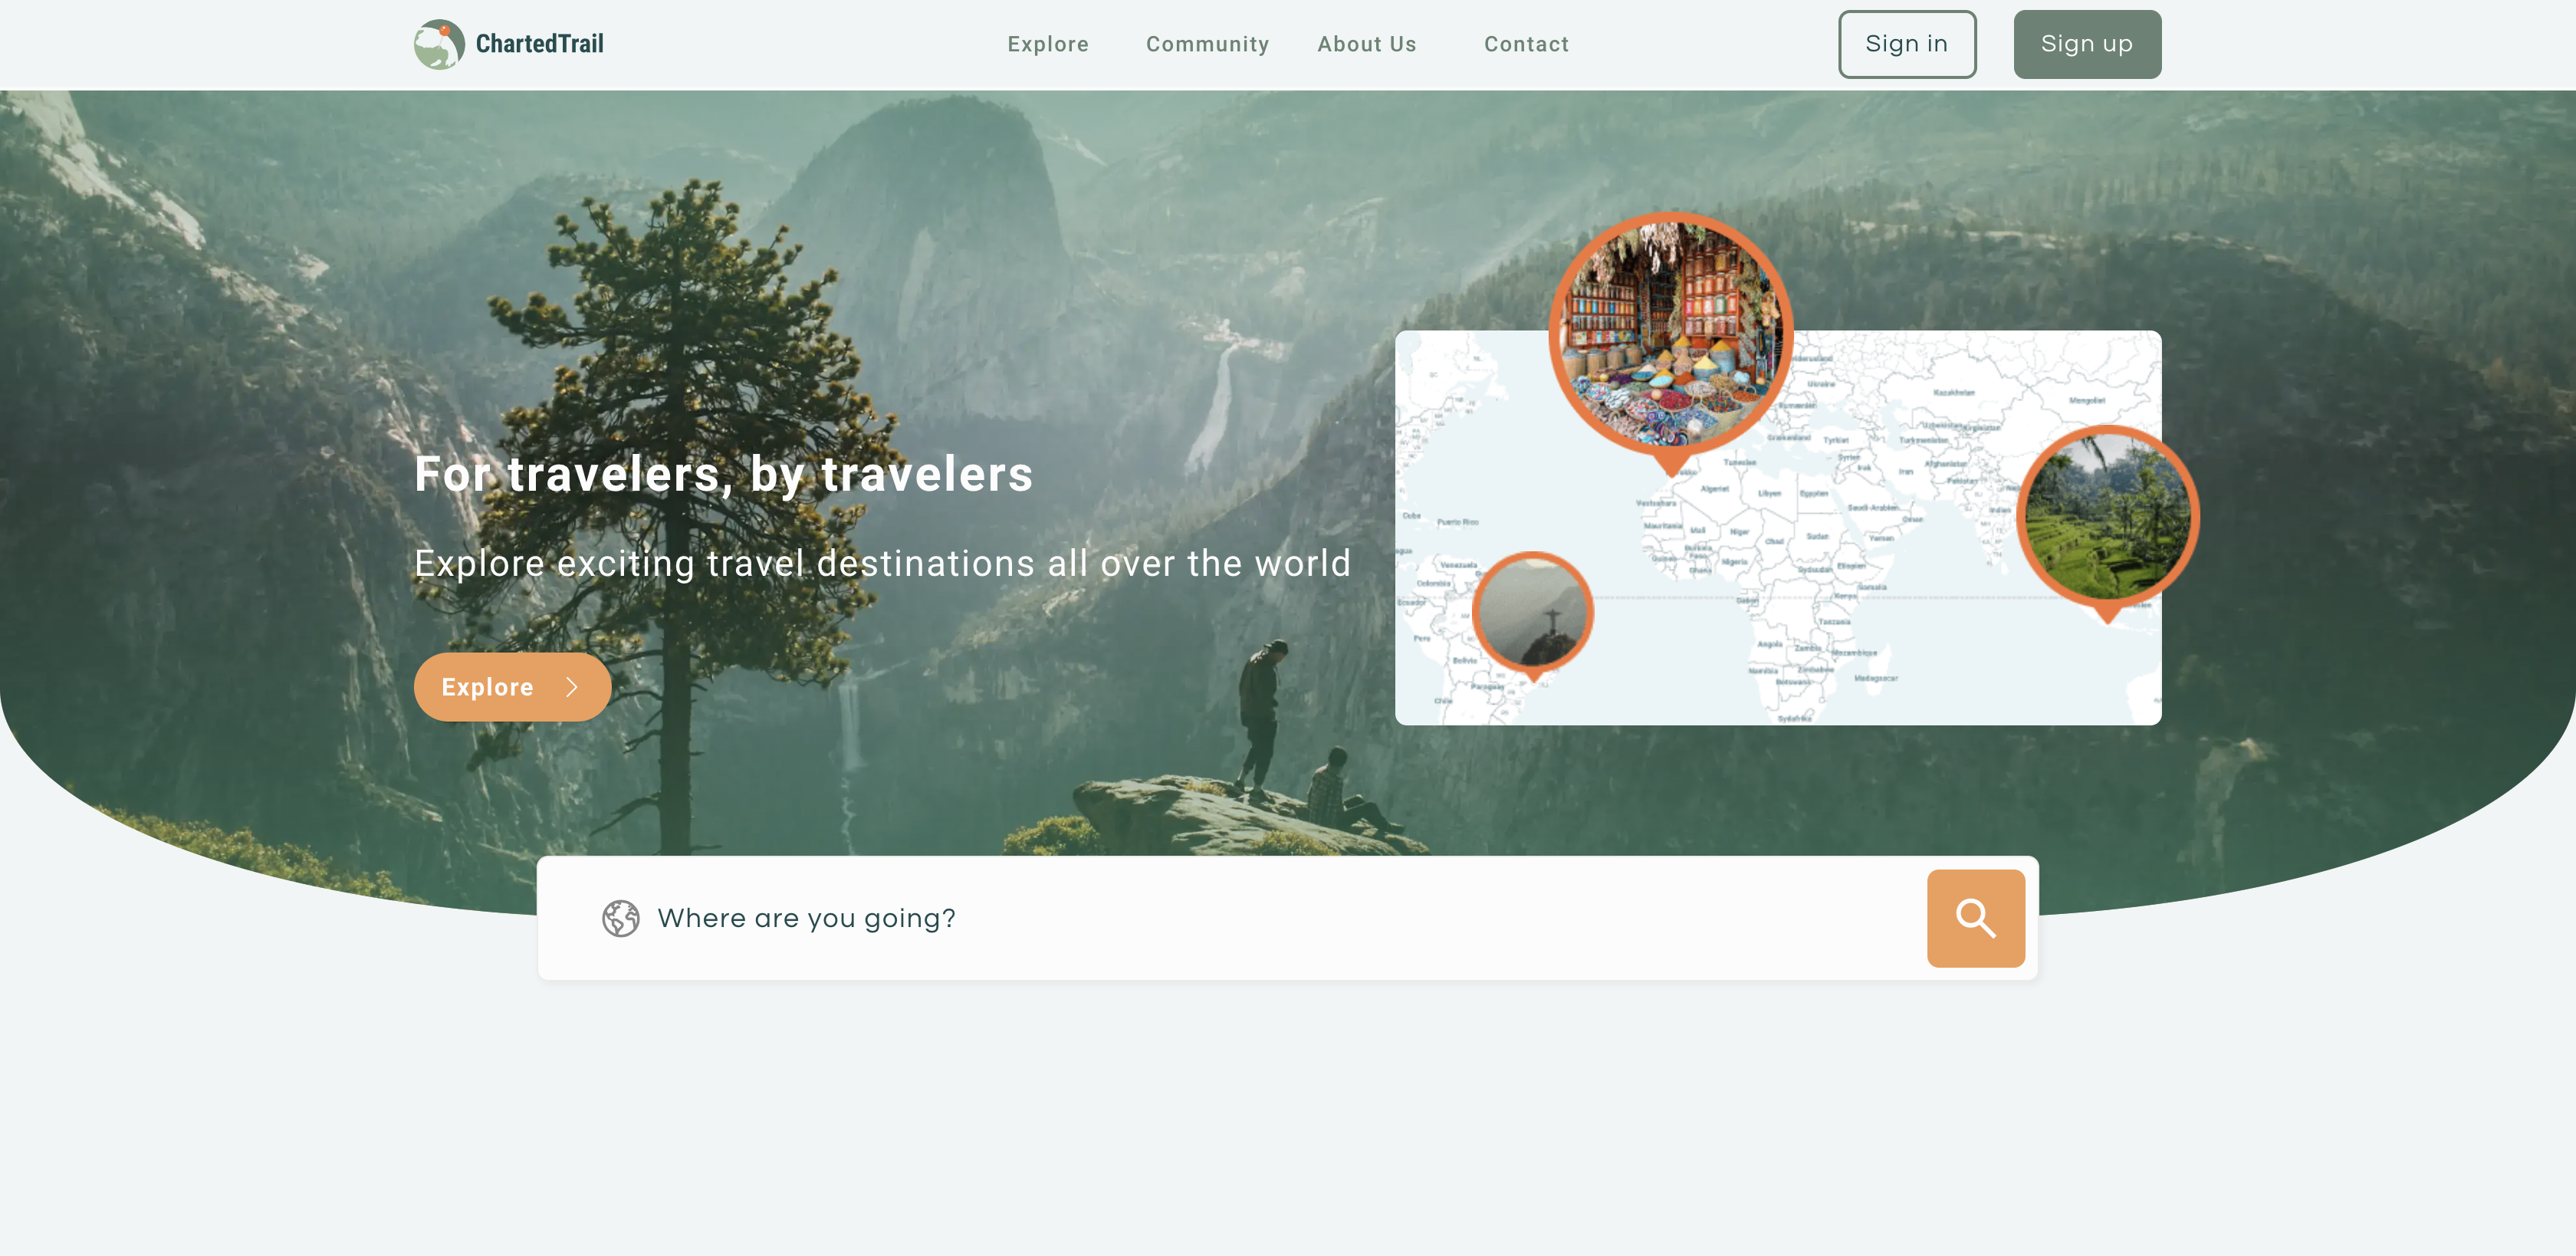Click the orange magnifying glass search button
2576x1256 pixels.
[1975, 917]
